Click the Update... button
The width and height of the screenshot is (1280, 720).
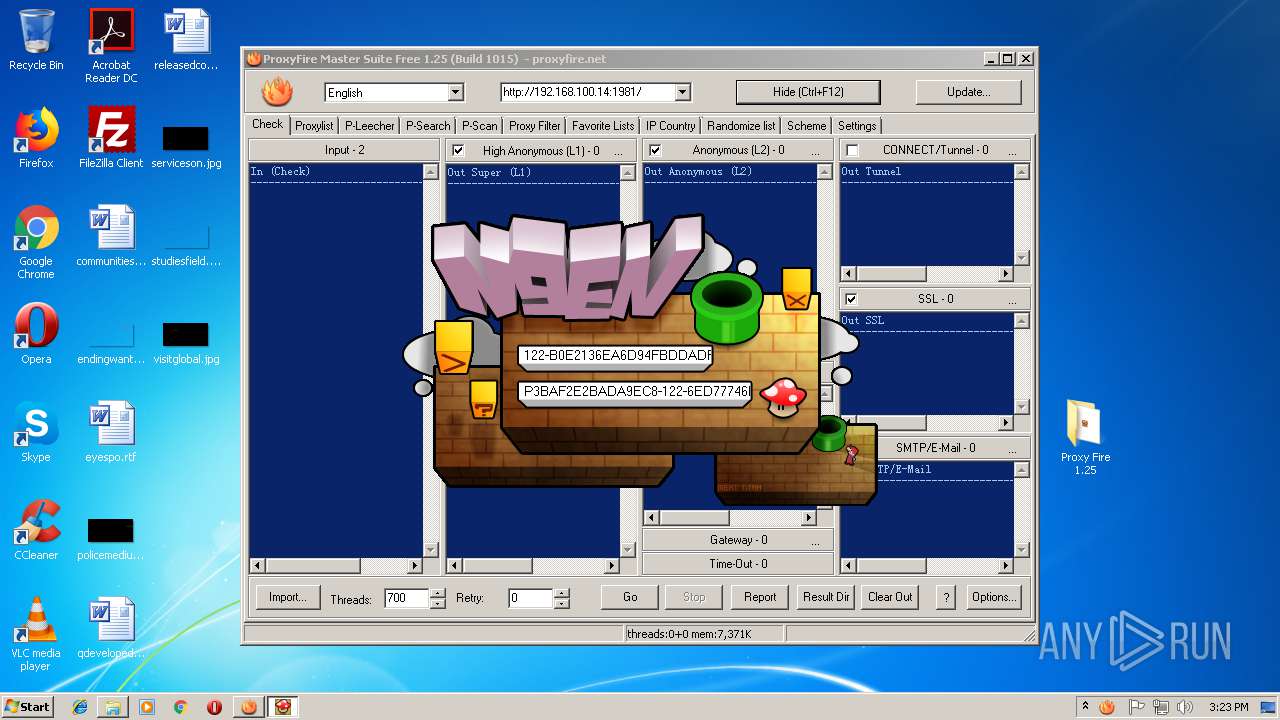[968, 92]
